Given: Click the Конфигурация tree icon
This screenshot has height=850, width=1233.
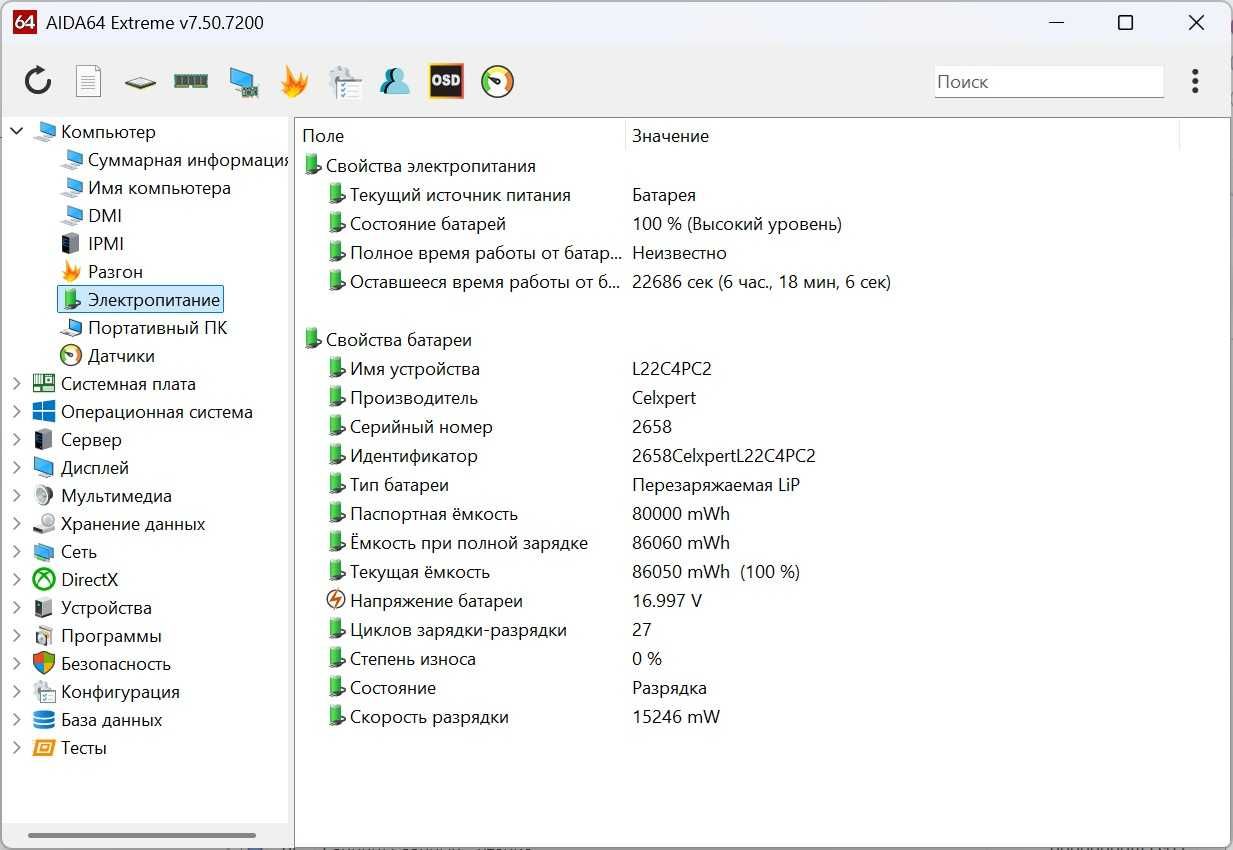Looking at the screenshot, I should [43, 691].
